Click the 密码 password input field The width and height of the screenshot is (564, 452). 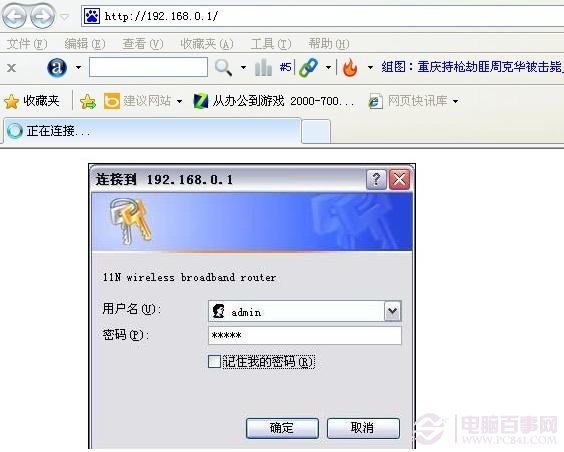(305, 335)
